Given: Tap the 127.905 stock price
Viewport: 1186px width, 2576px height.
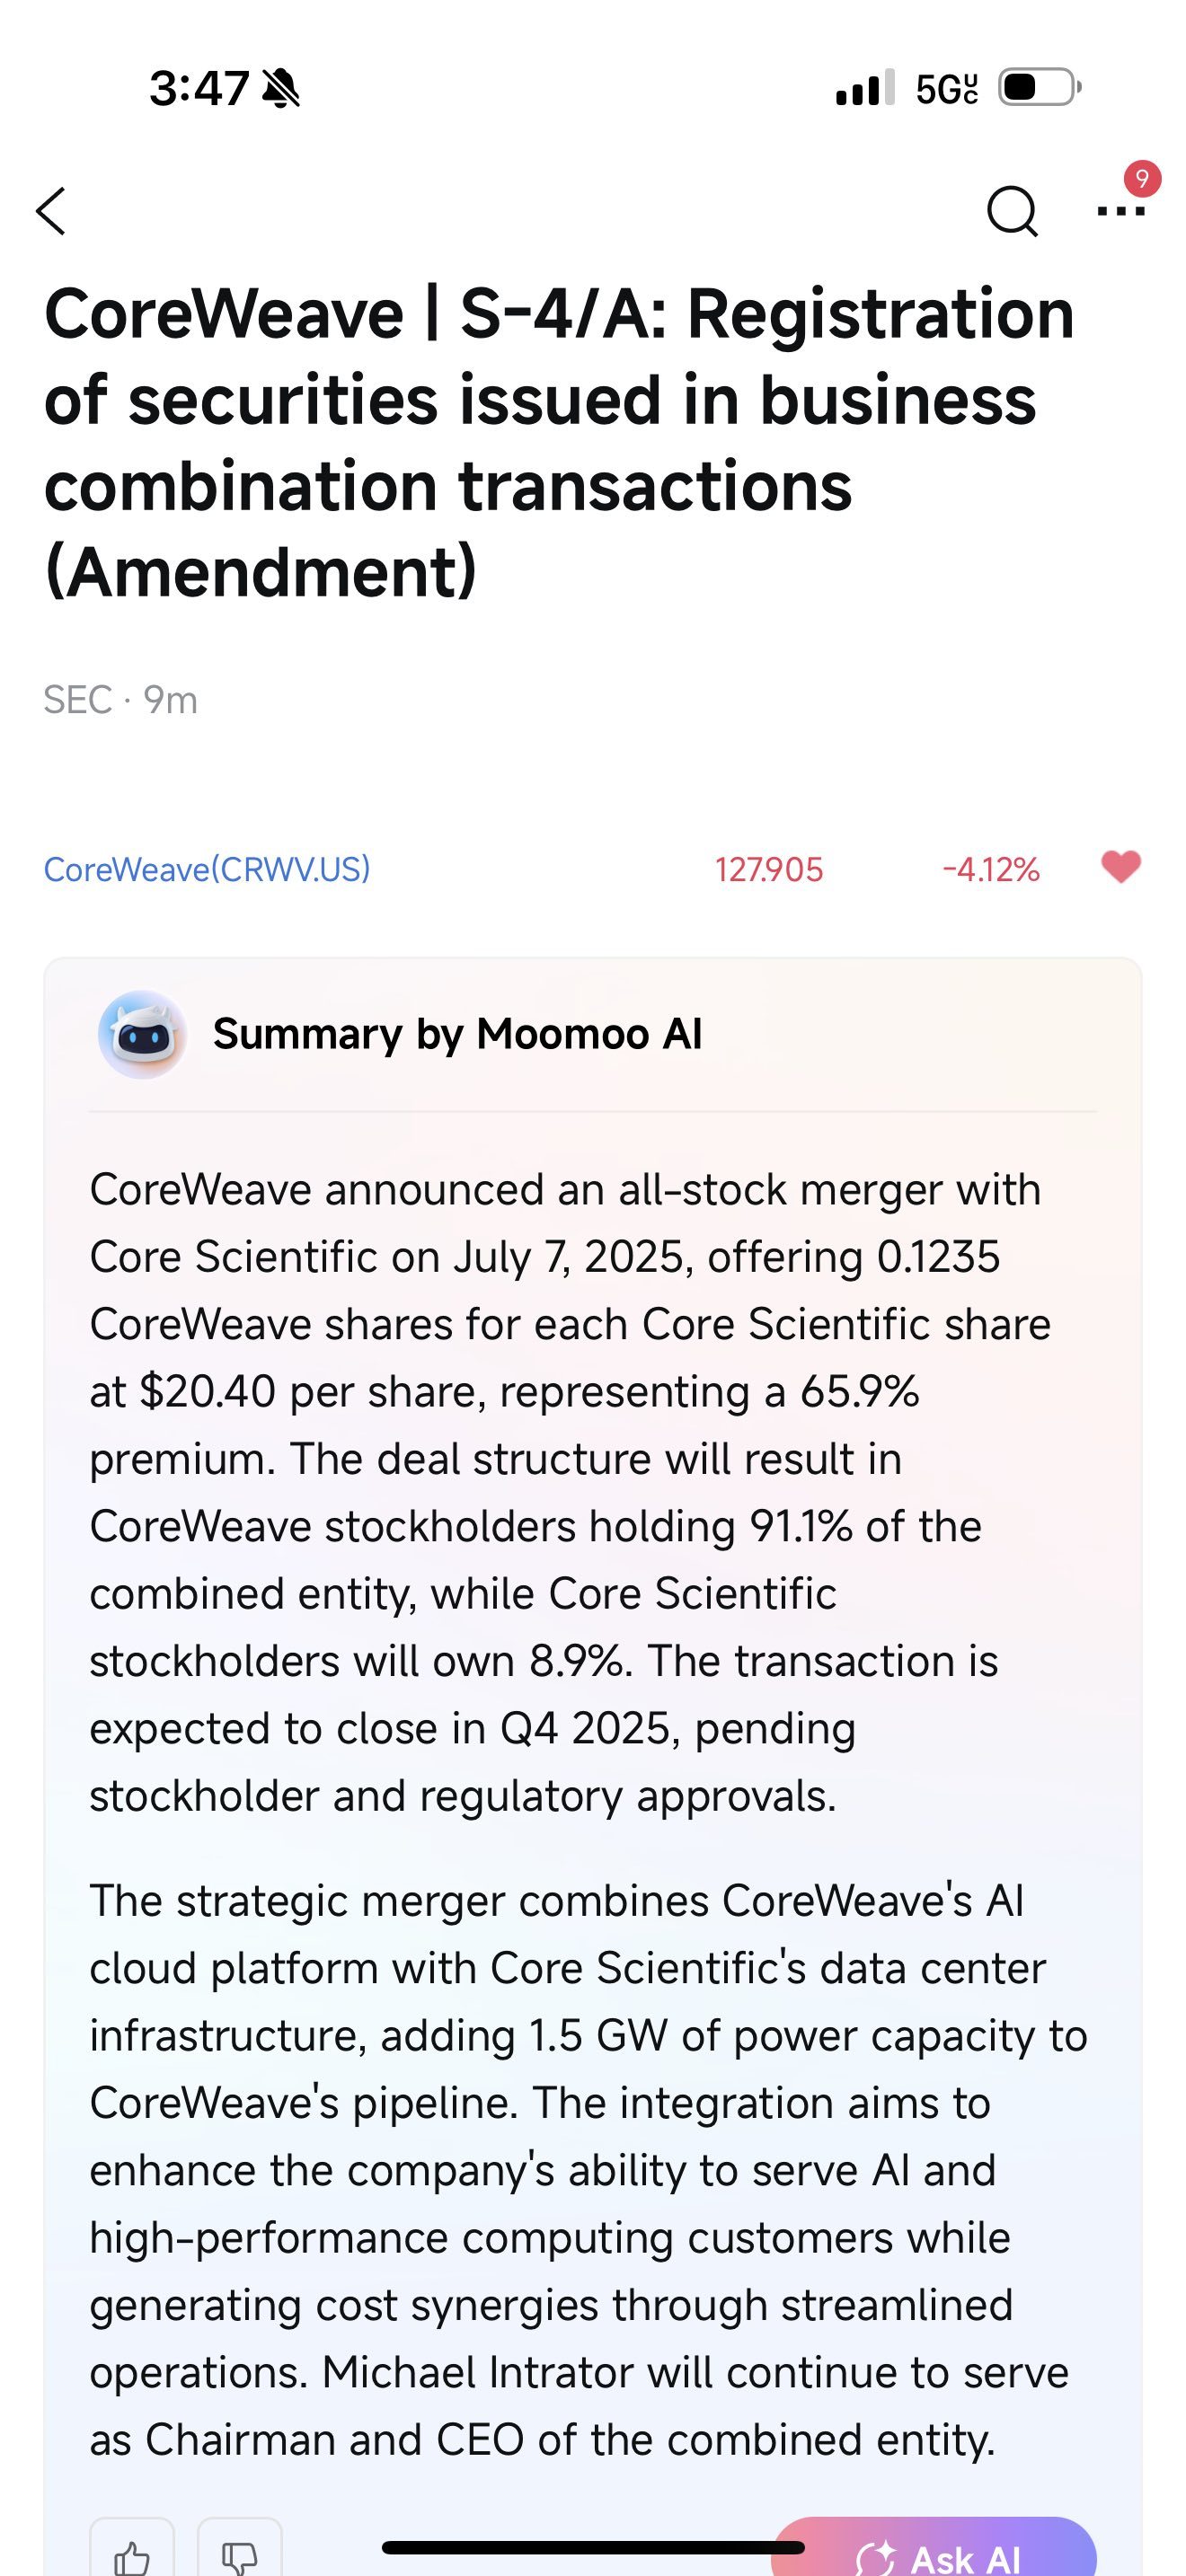Looking at the screenshot, I should [768, 870].
